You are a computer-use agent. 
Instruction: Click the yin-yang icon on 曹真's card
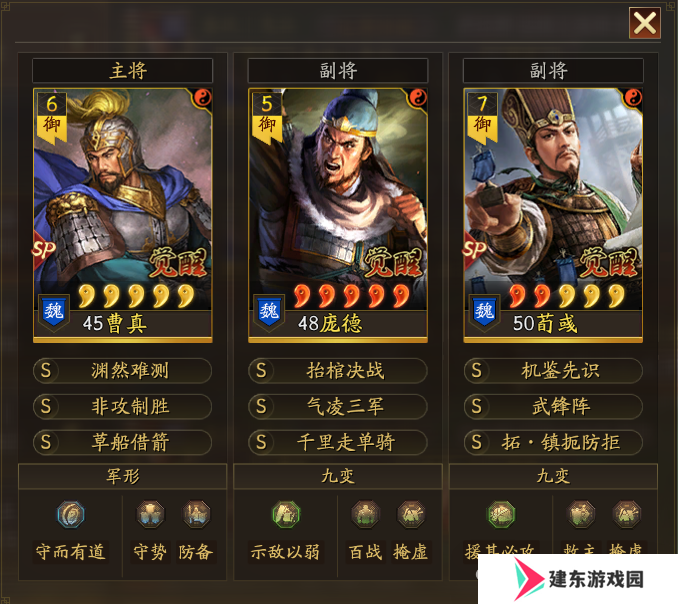(x=202, y=98)
